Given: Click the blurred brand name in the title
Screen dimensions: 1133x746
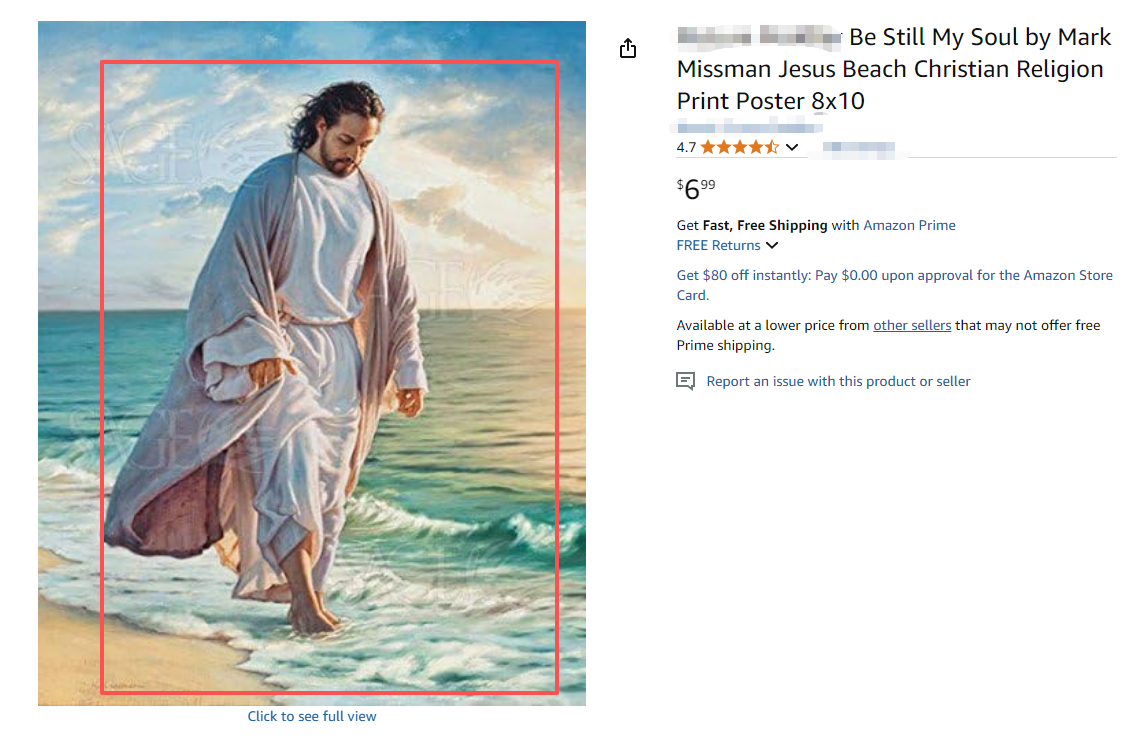Looking at the screenshot, I should [x=758, y=38].
